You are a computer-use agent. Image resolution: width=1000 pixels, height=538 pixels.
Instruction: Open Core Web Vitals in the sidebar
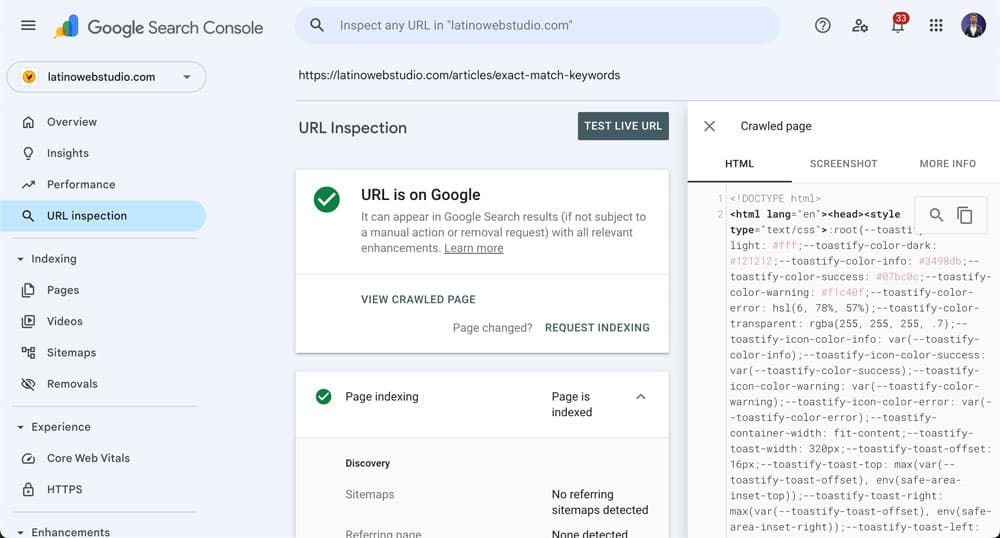coord(88,458)
